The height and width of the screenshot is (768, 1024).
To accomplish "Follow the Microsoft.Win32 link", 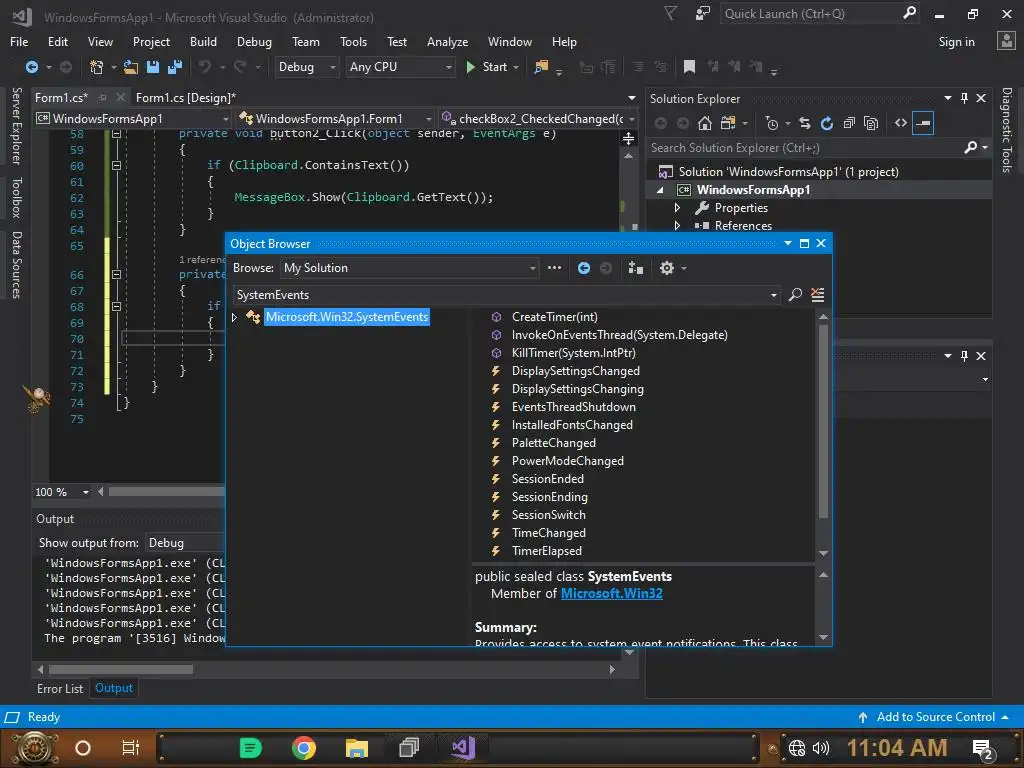I will point(611,594).
